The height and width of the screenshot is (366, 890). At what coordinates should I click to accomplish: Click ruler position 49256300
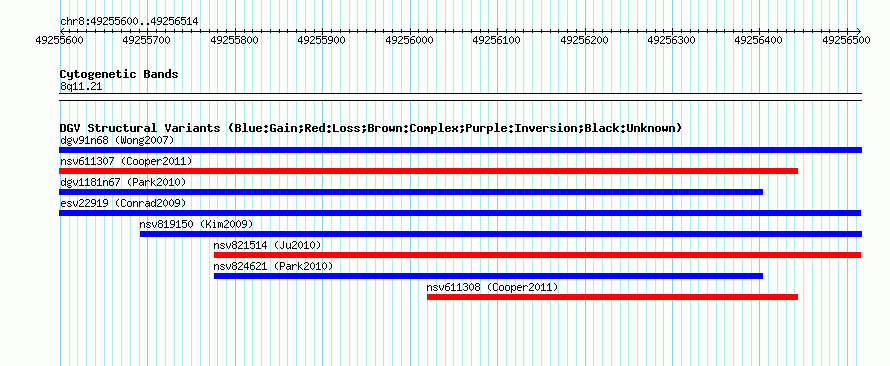672,40
